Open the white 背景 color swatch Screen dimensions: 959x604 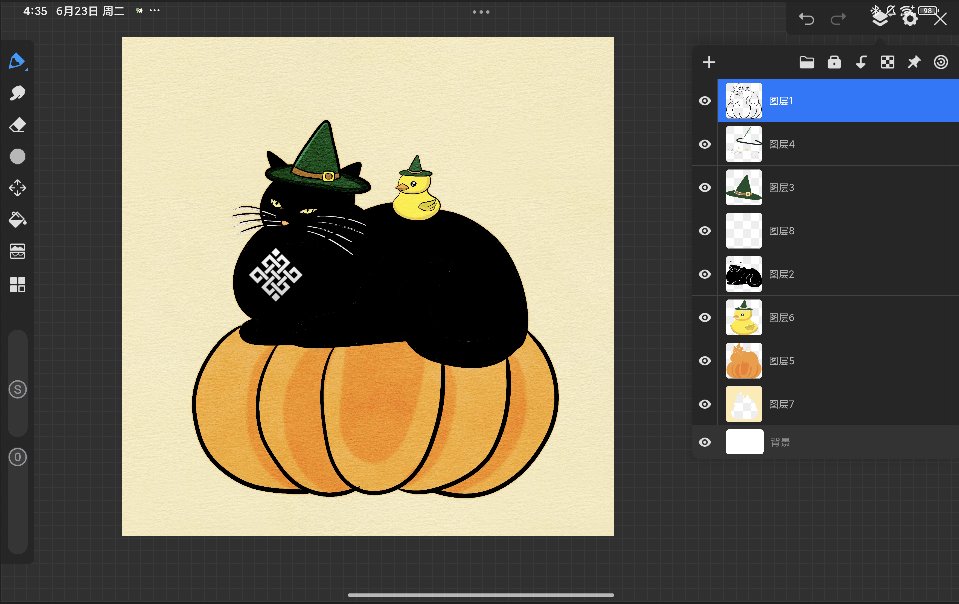coord(744,441)
